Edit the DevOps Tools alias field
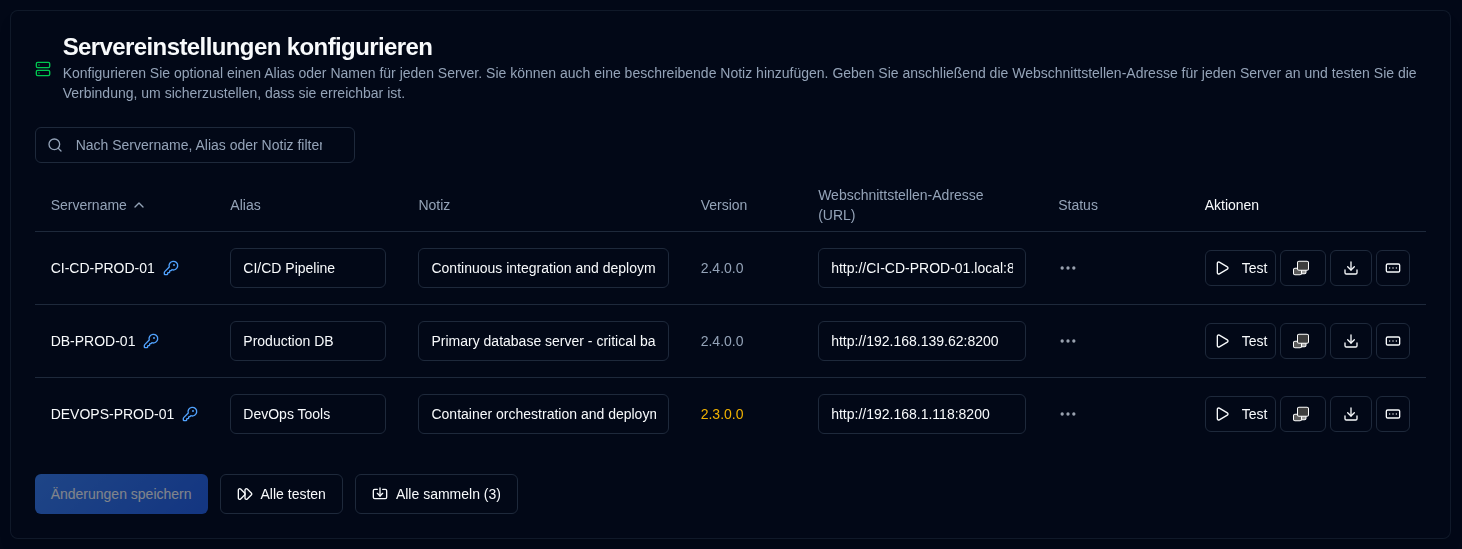1462x549 pixels. tap(308, 414)
